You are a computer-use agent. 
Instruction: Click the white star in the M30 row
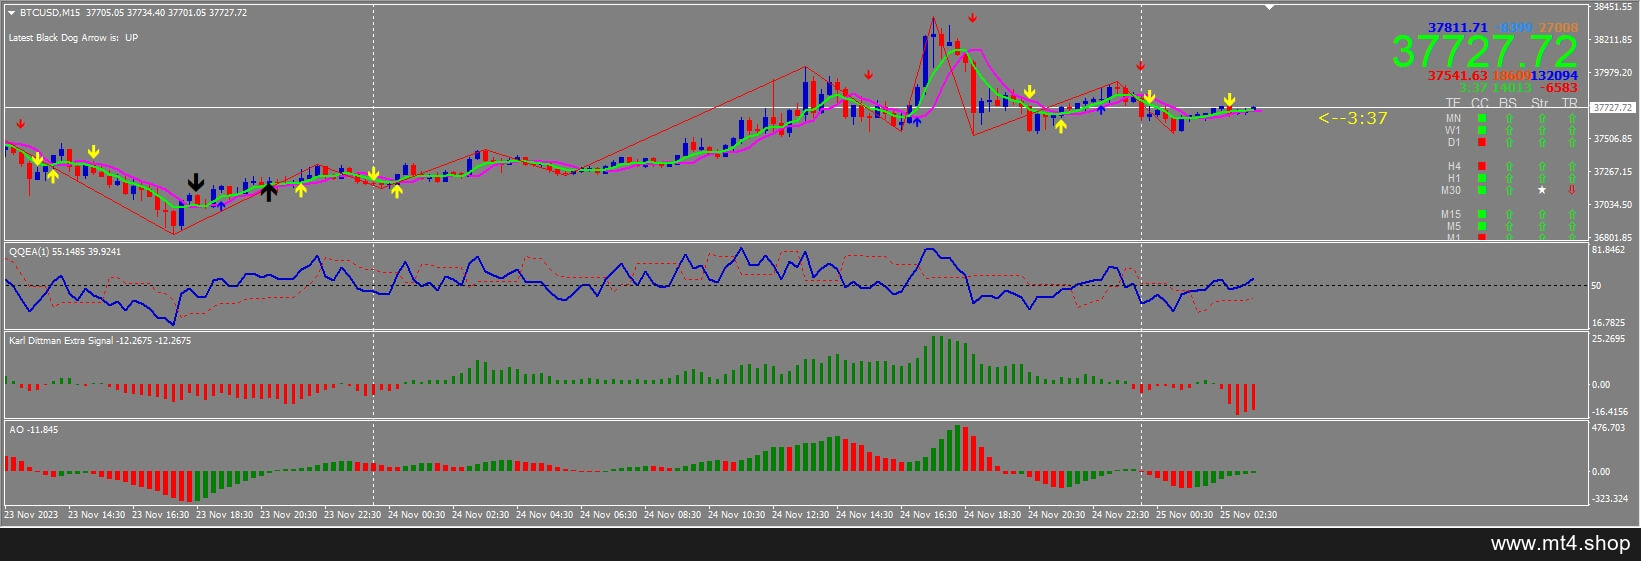pyautogui.click(x=1542, y=190)
